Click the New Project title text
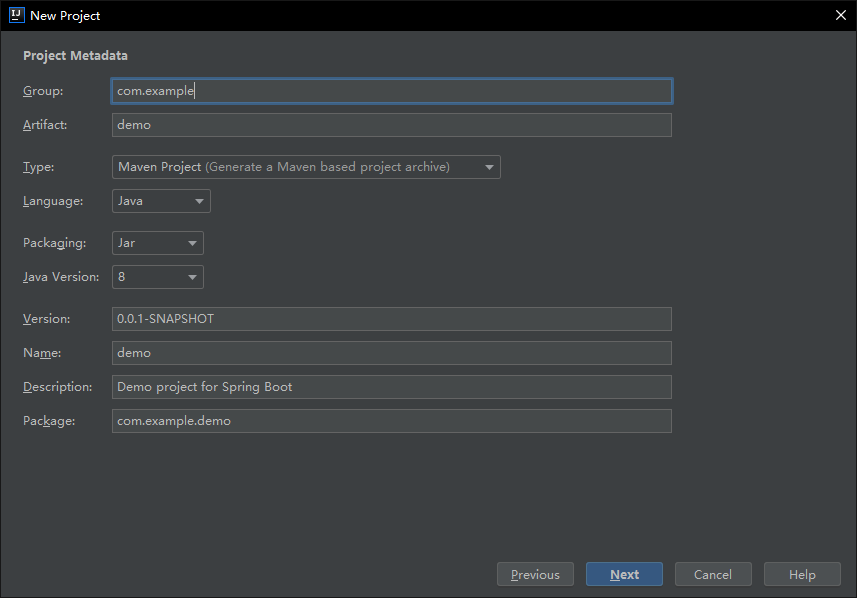This screenshot has height=598, width=857. coord(65,15)
